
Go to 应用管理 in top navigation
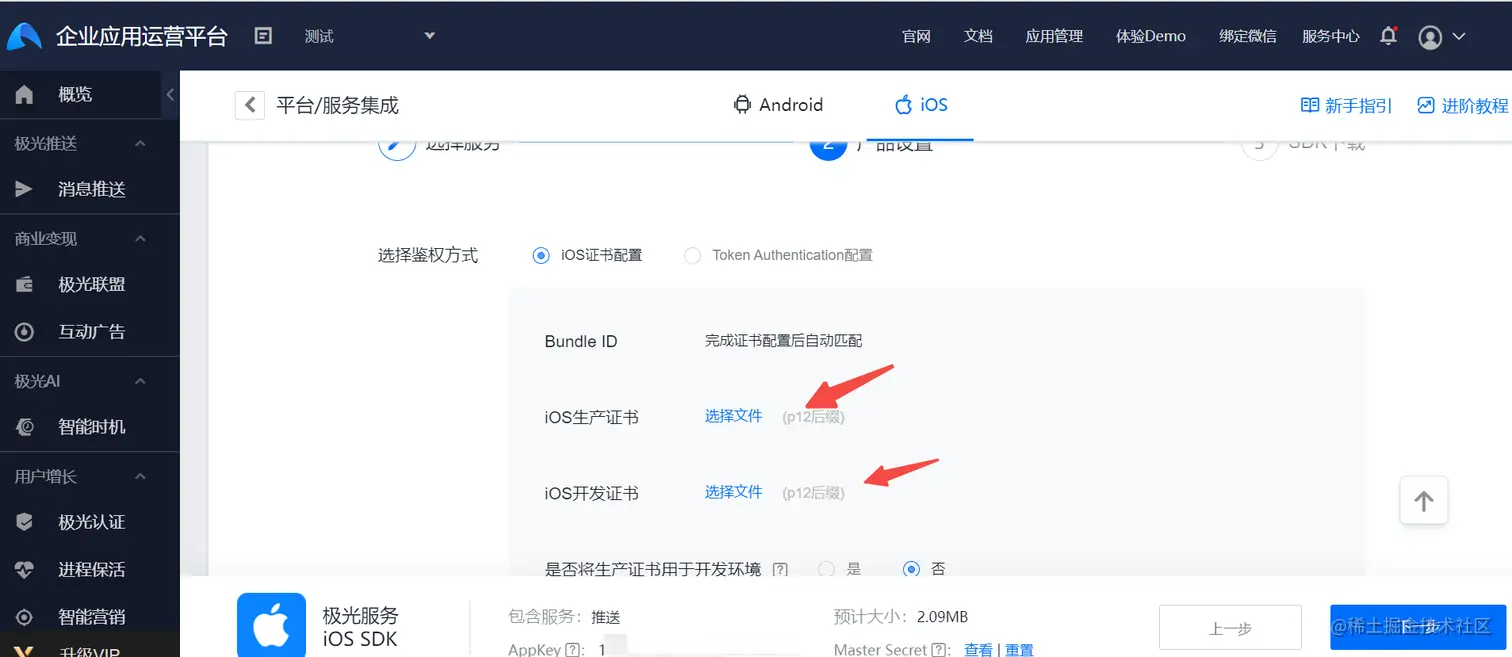(x=1054, y=36)
